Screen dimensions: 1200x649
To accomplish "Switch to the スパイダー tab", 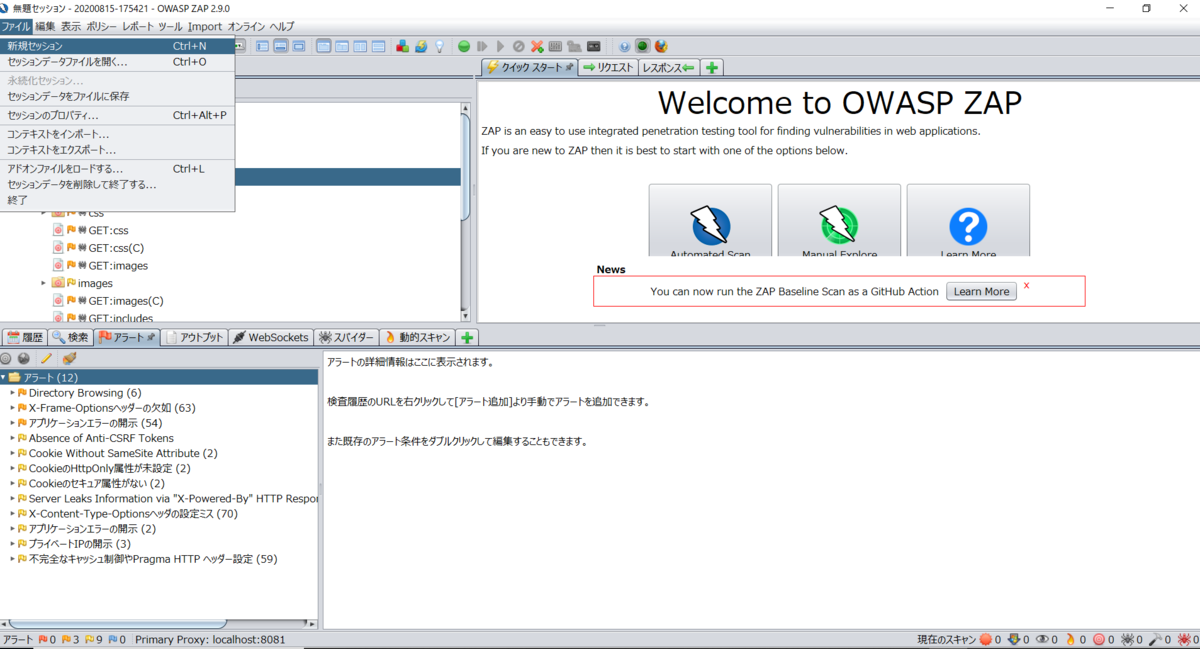I will tap(347, 338).
